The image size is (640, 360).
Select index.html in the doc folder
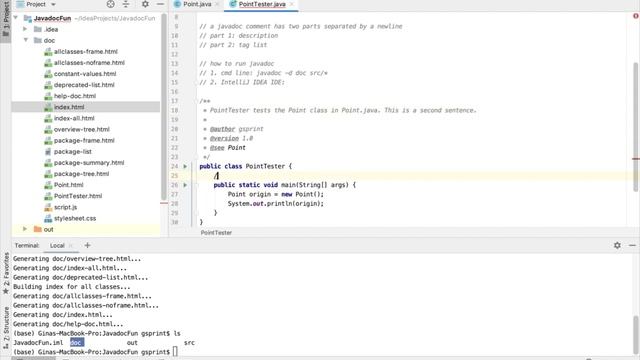pos(69,107)
